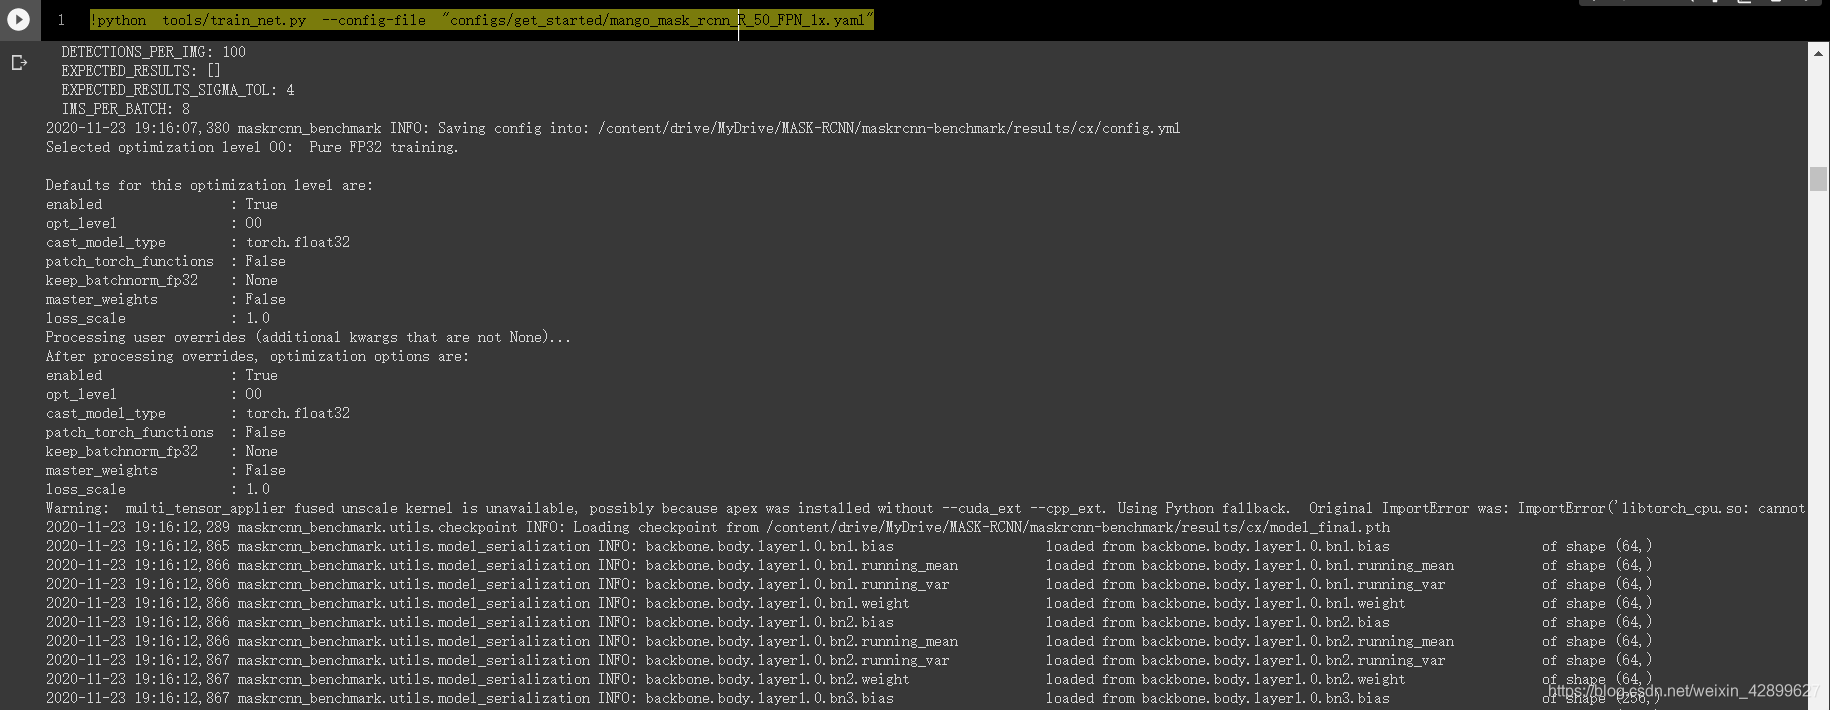The height and width of the screenshot is (710, 1830).
Task: Click 'After processing overrides' line
Action: 257,356
